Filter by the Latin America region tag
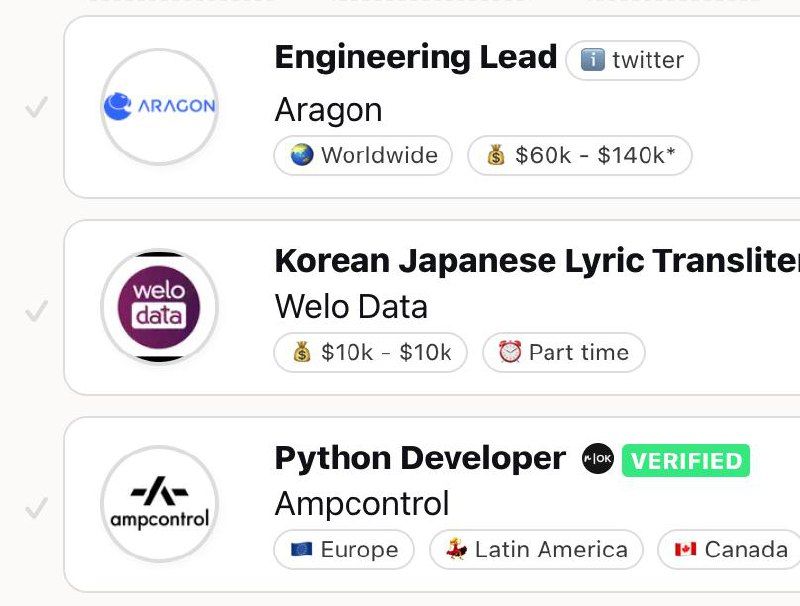 pos(536,549)
